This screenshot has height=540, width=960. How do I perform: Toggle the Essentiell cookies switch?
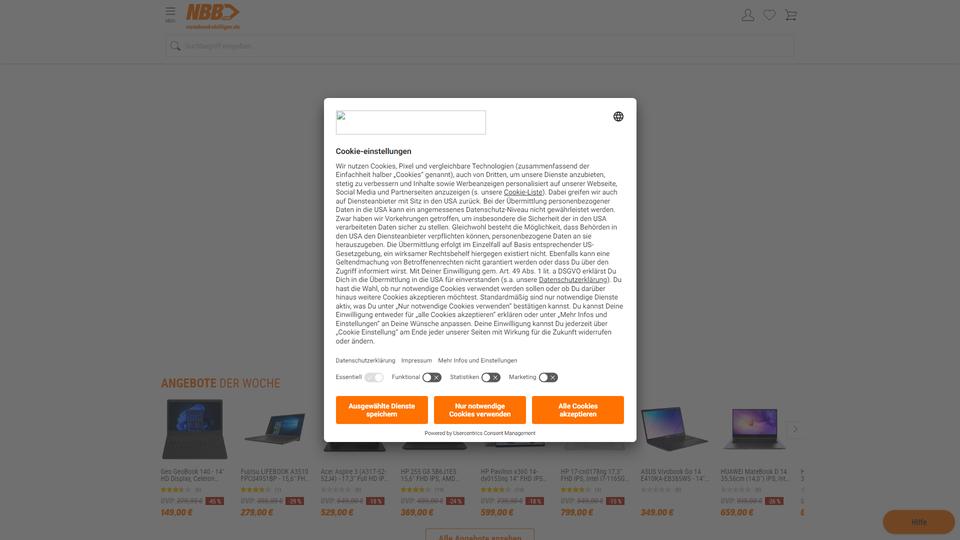373,378
